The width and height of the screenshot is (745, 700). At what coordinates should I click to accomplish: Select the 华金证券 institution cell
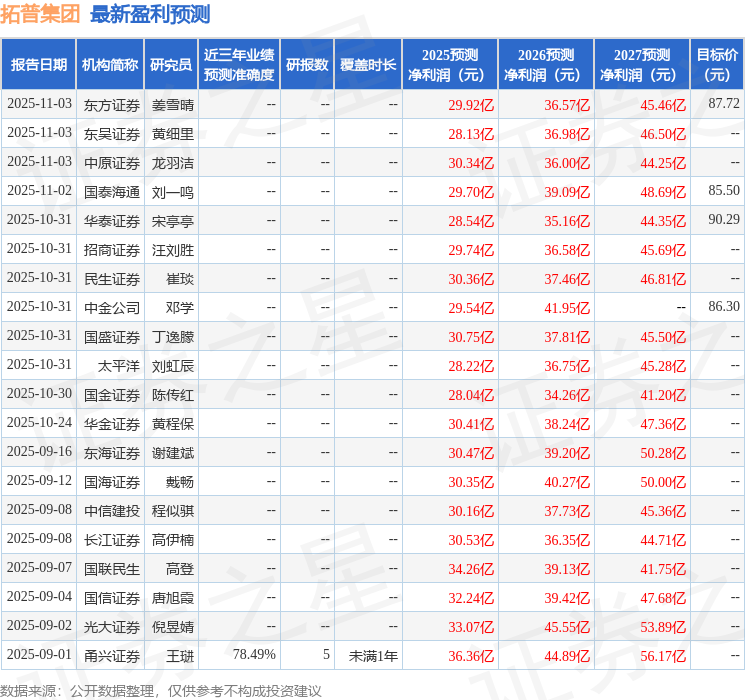tap(112, 424)
